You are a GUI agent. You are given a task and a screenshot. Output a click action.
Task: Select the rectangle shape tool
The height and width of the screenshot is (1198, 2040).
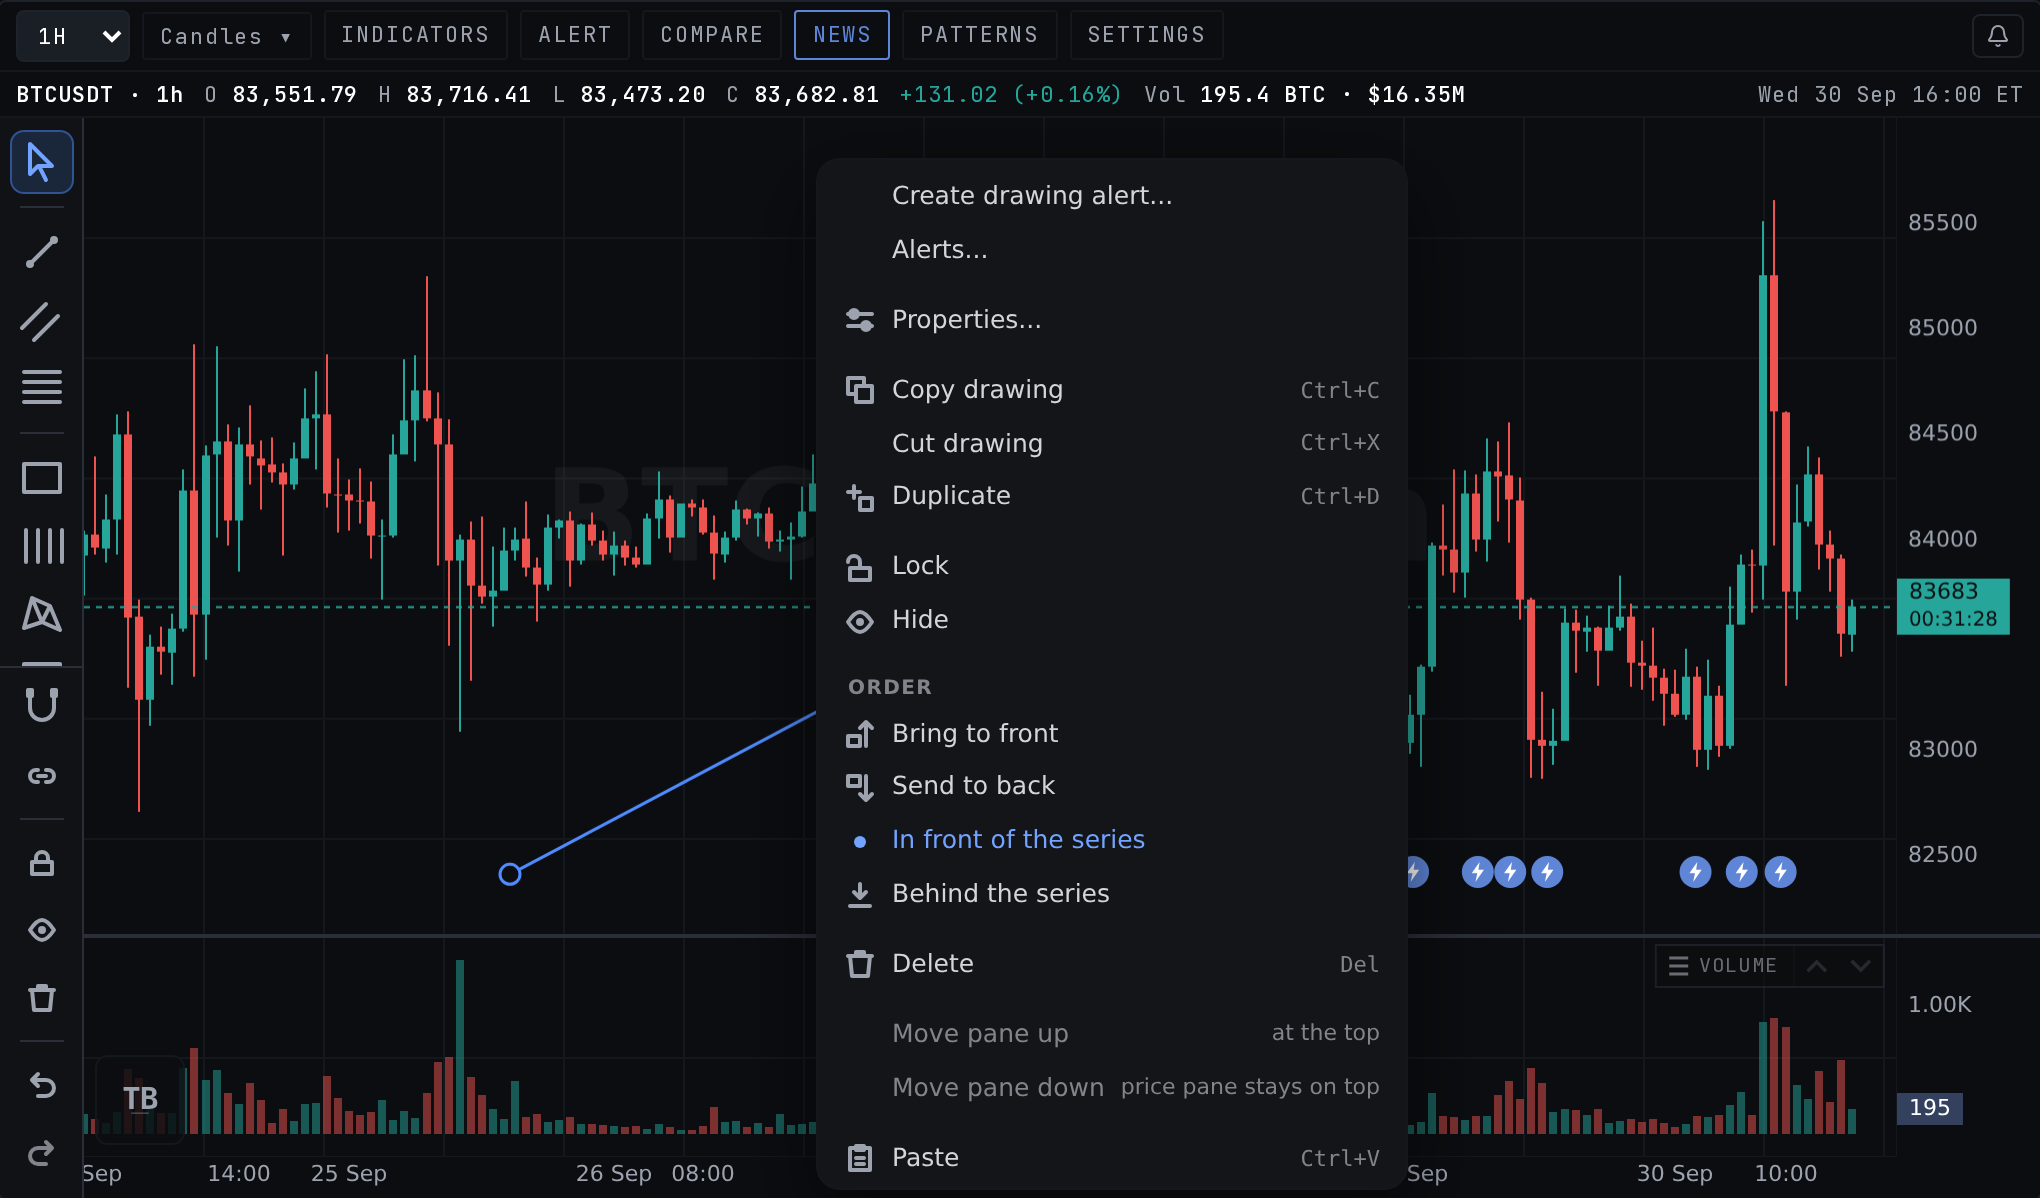pos(42,478)
